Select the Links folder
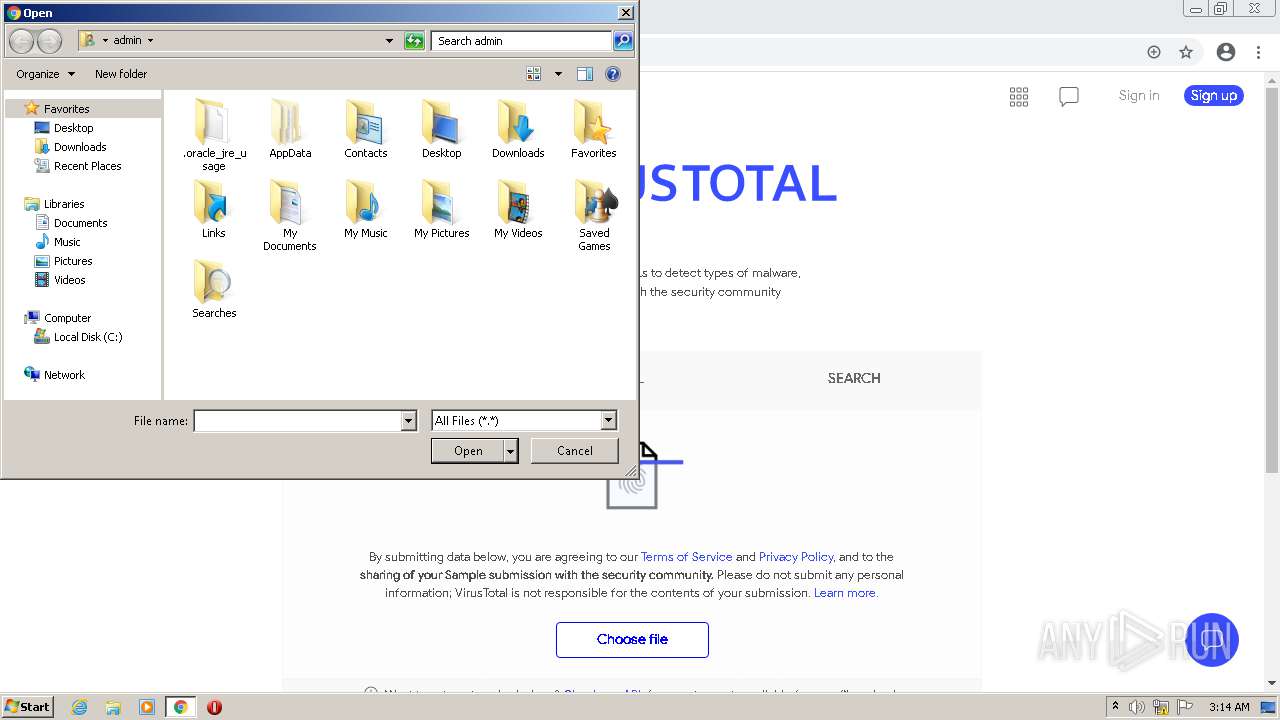 214,208
